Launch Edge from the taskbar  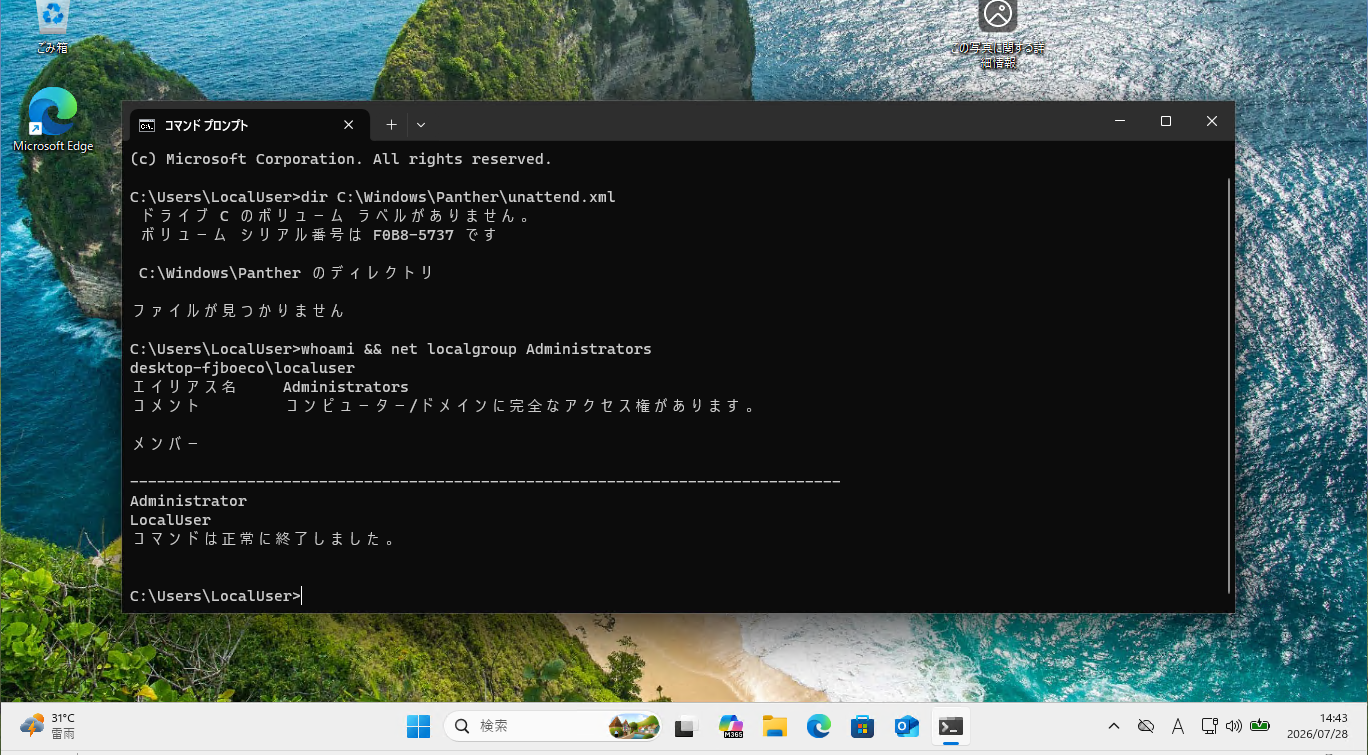tap(819, 727)
